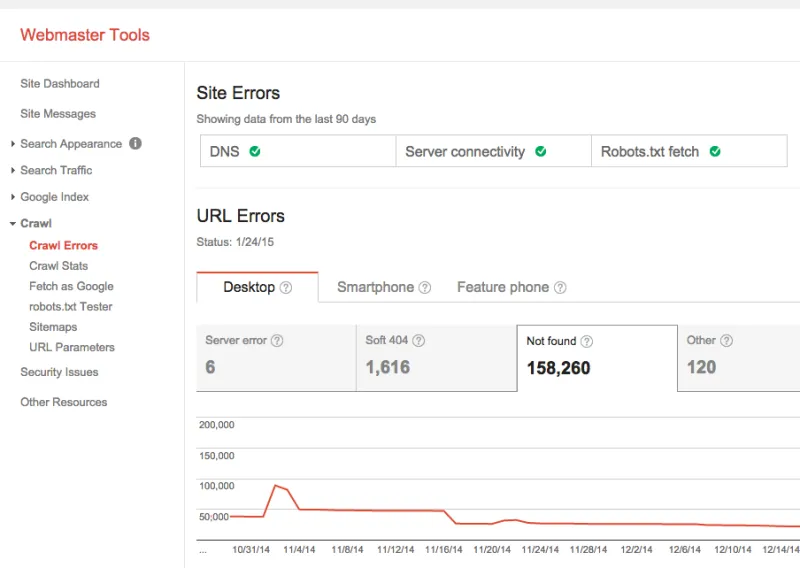The width and height of the screenshot is (800, 568).
Task: Select the Soft 404 count tile
Action: pos(437,358)
